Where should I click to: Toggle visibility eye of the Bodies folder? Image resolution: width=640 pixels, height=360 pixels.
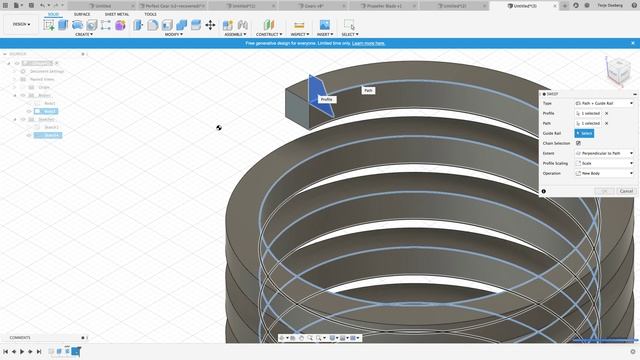(x=23, y=95)
